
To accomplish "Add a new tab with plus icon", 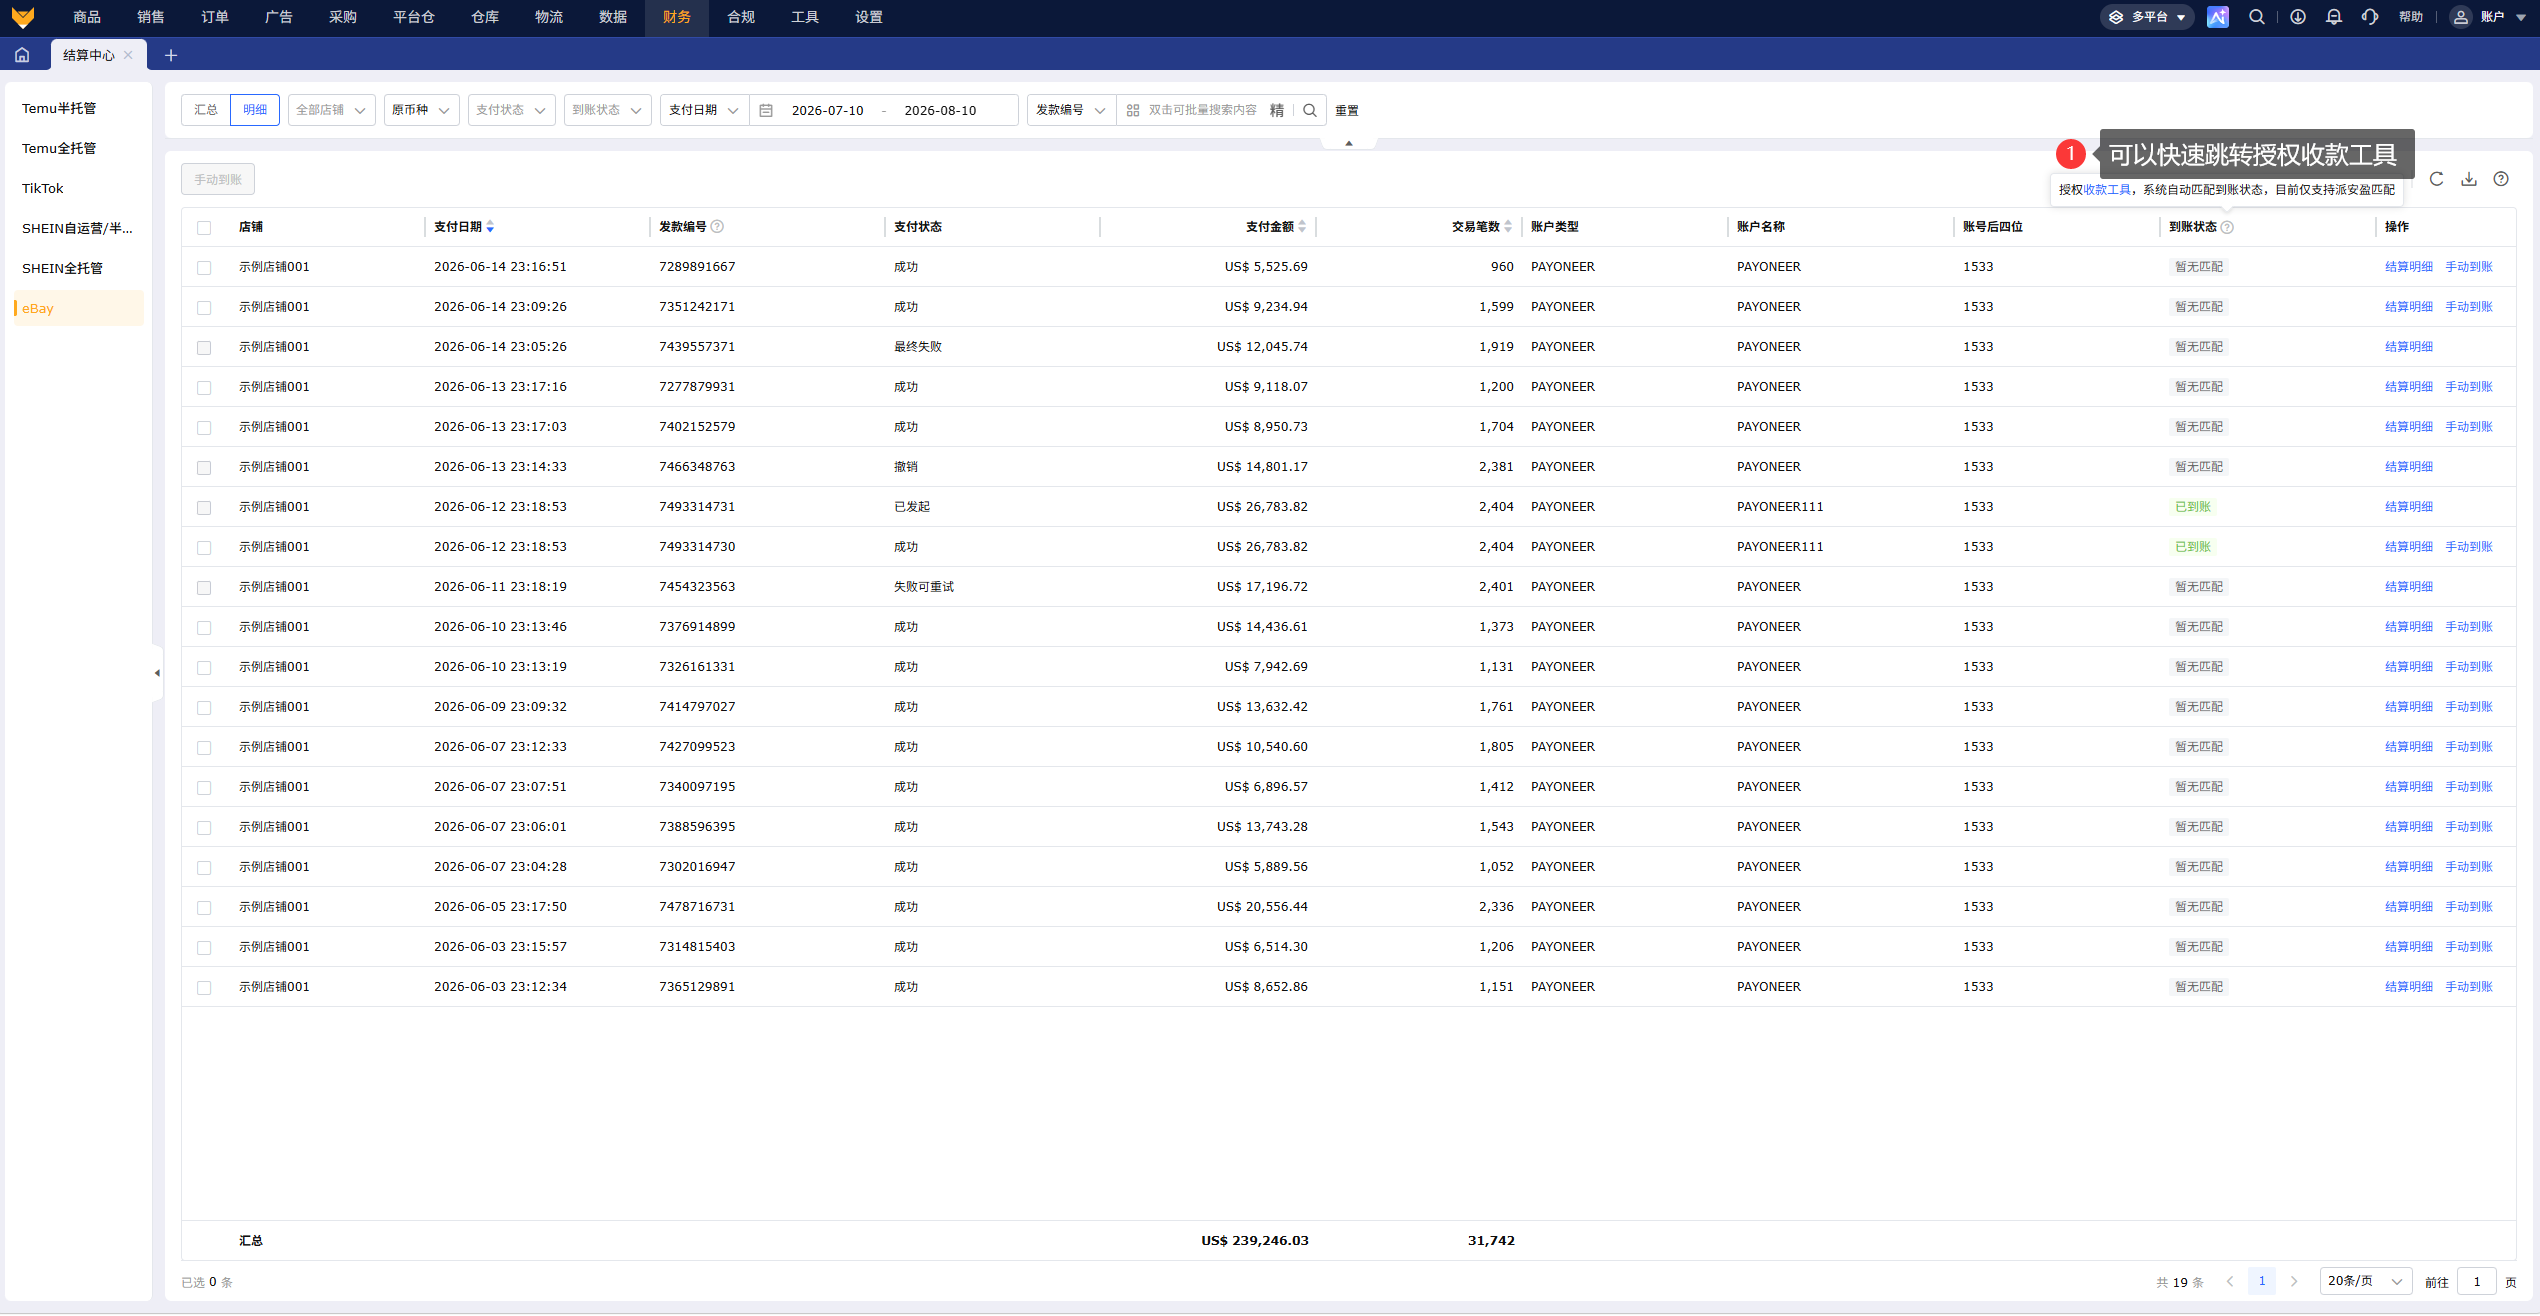I will coord(171,55).
